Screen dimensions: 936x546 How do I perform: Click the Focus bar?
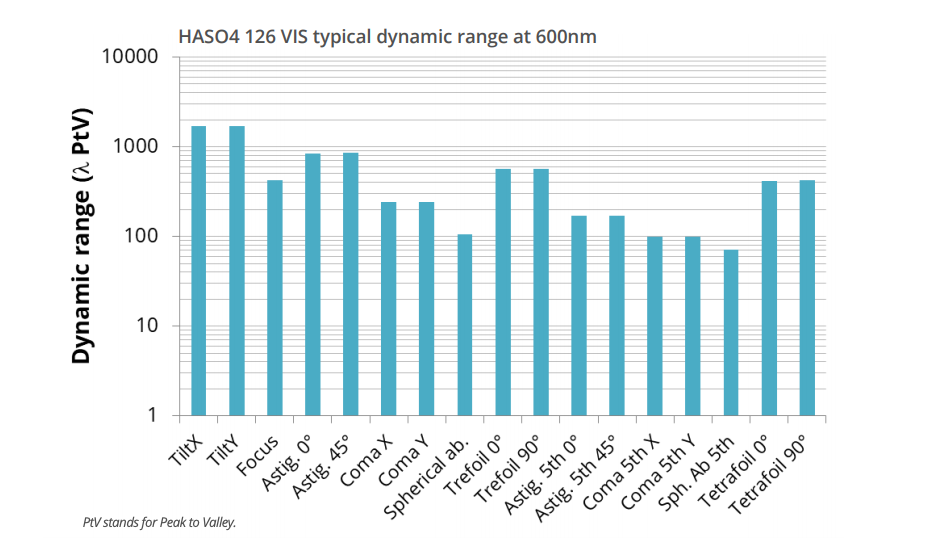[275, 298]
